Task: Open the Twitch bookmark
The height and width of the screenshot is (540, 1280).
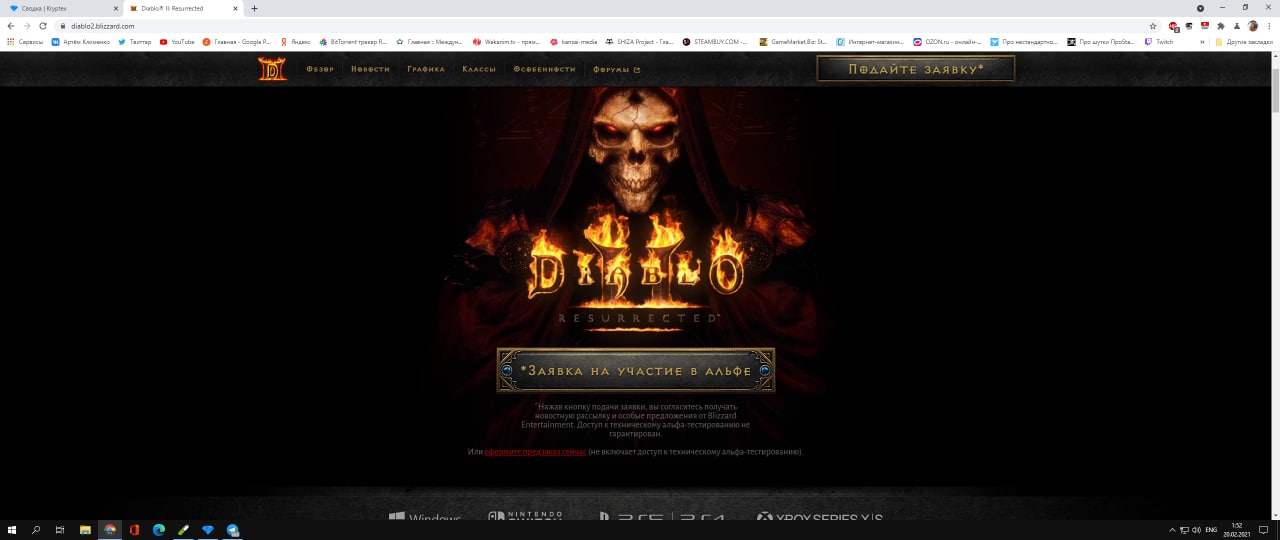Action: (1158, 42)
